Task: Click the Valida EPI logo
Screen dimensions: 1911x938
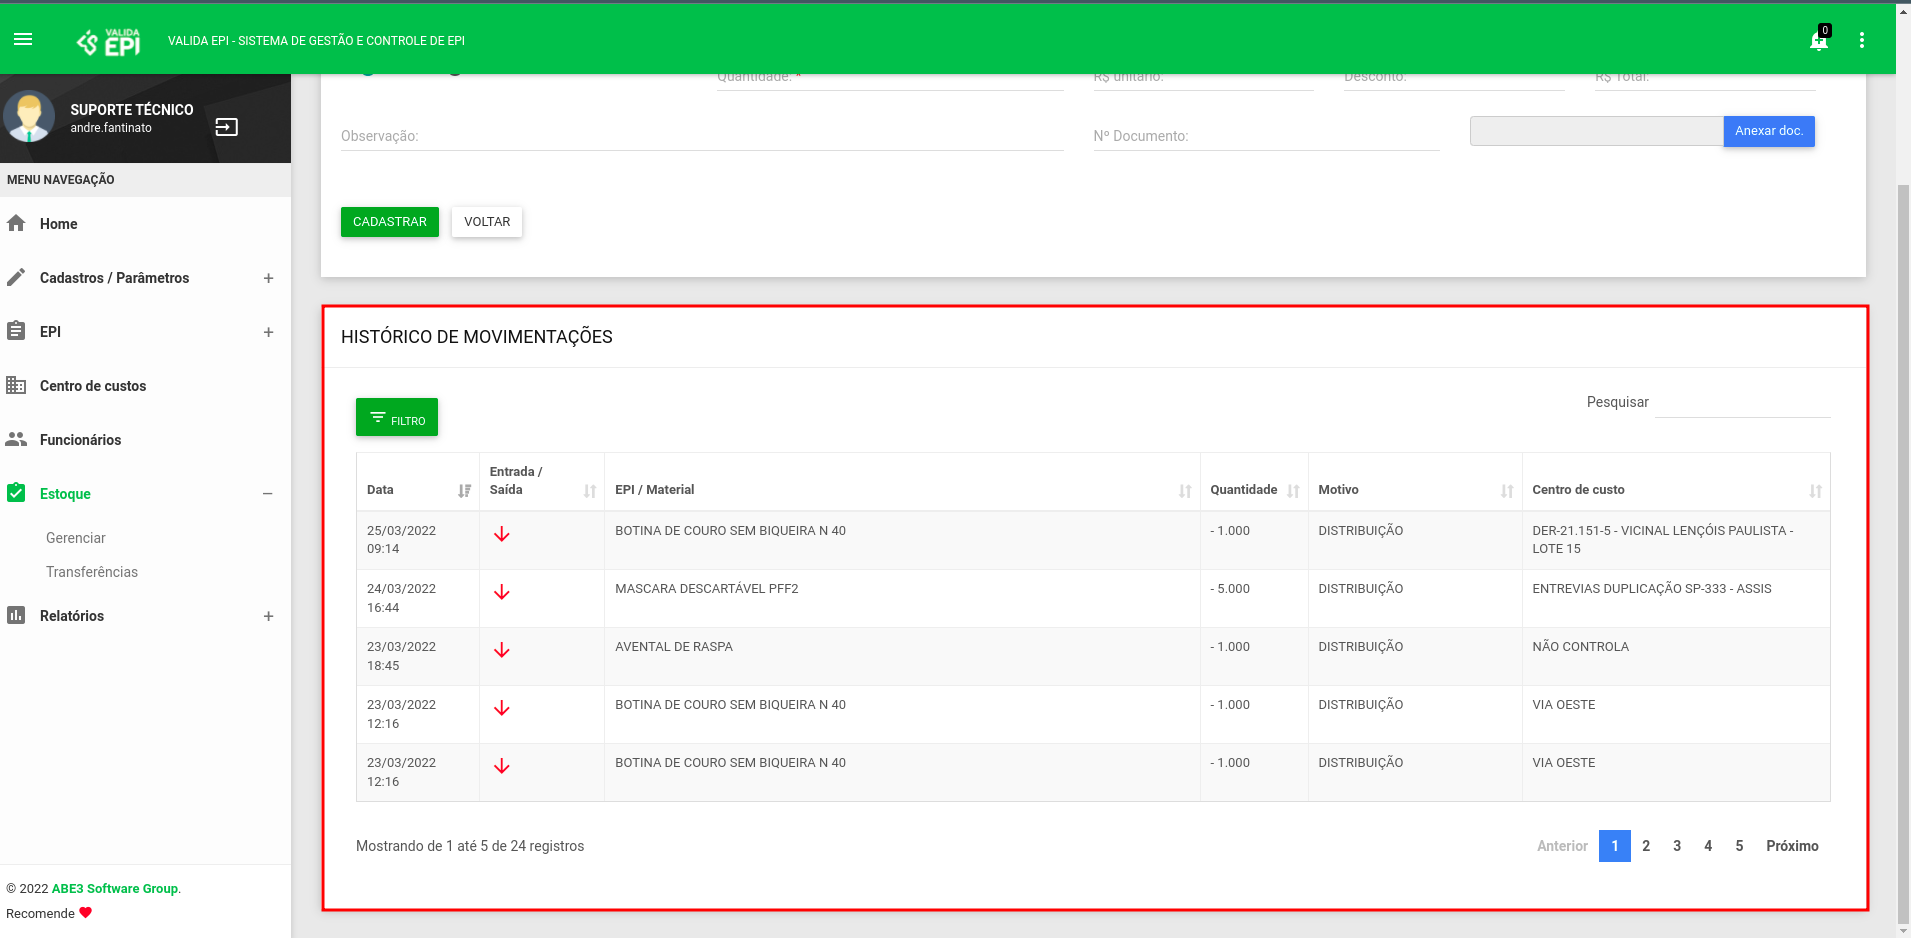Action: [109, 41]
